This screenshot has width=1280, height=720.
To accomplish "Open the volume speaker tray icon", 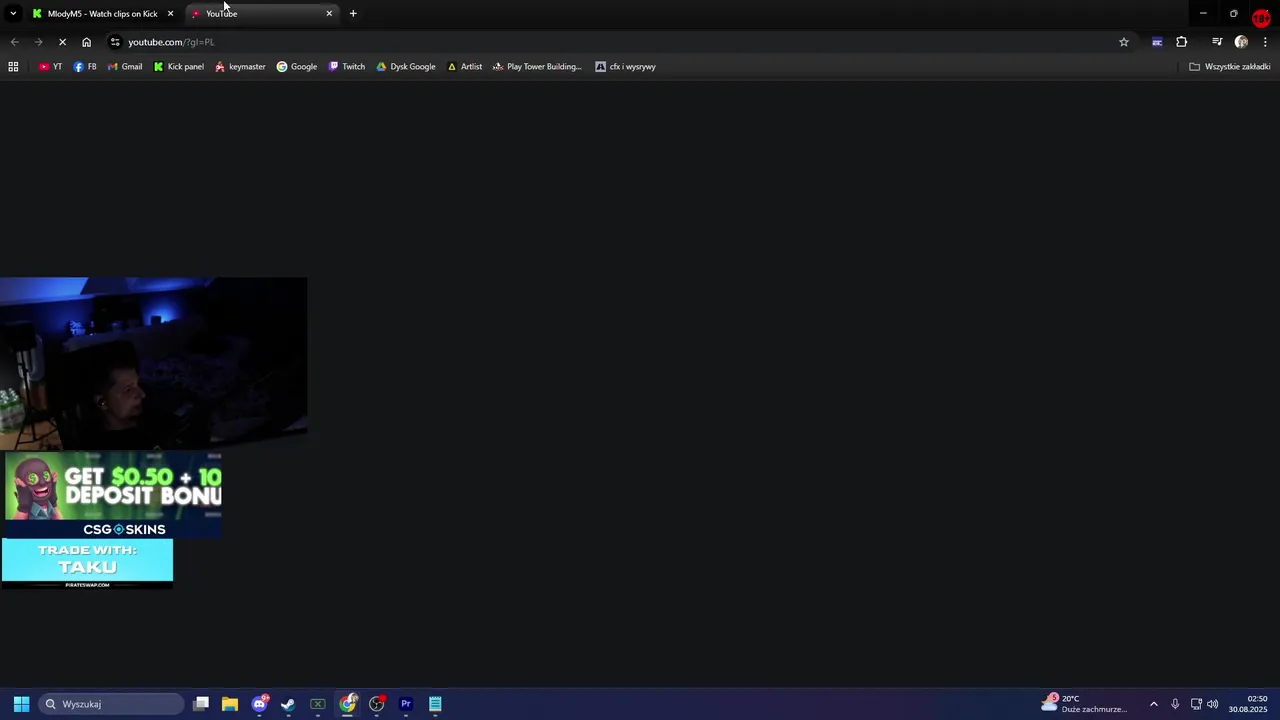I will (x=1212, y=704).
